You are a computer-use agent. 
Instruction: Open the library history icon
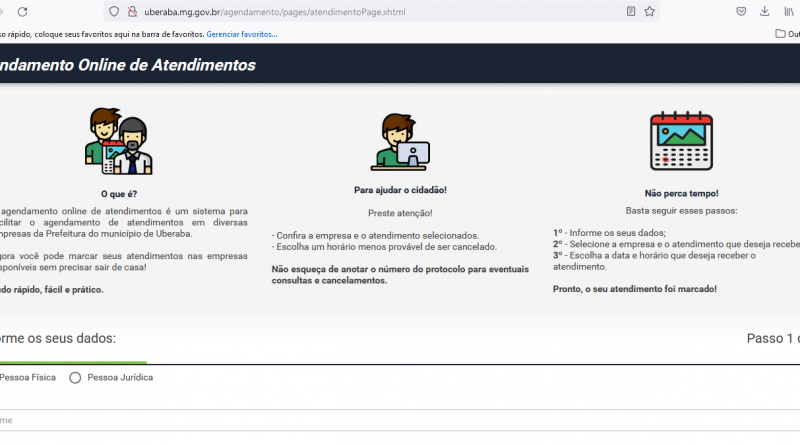(790, 12)
